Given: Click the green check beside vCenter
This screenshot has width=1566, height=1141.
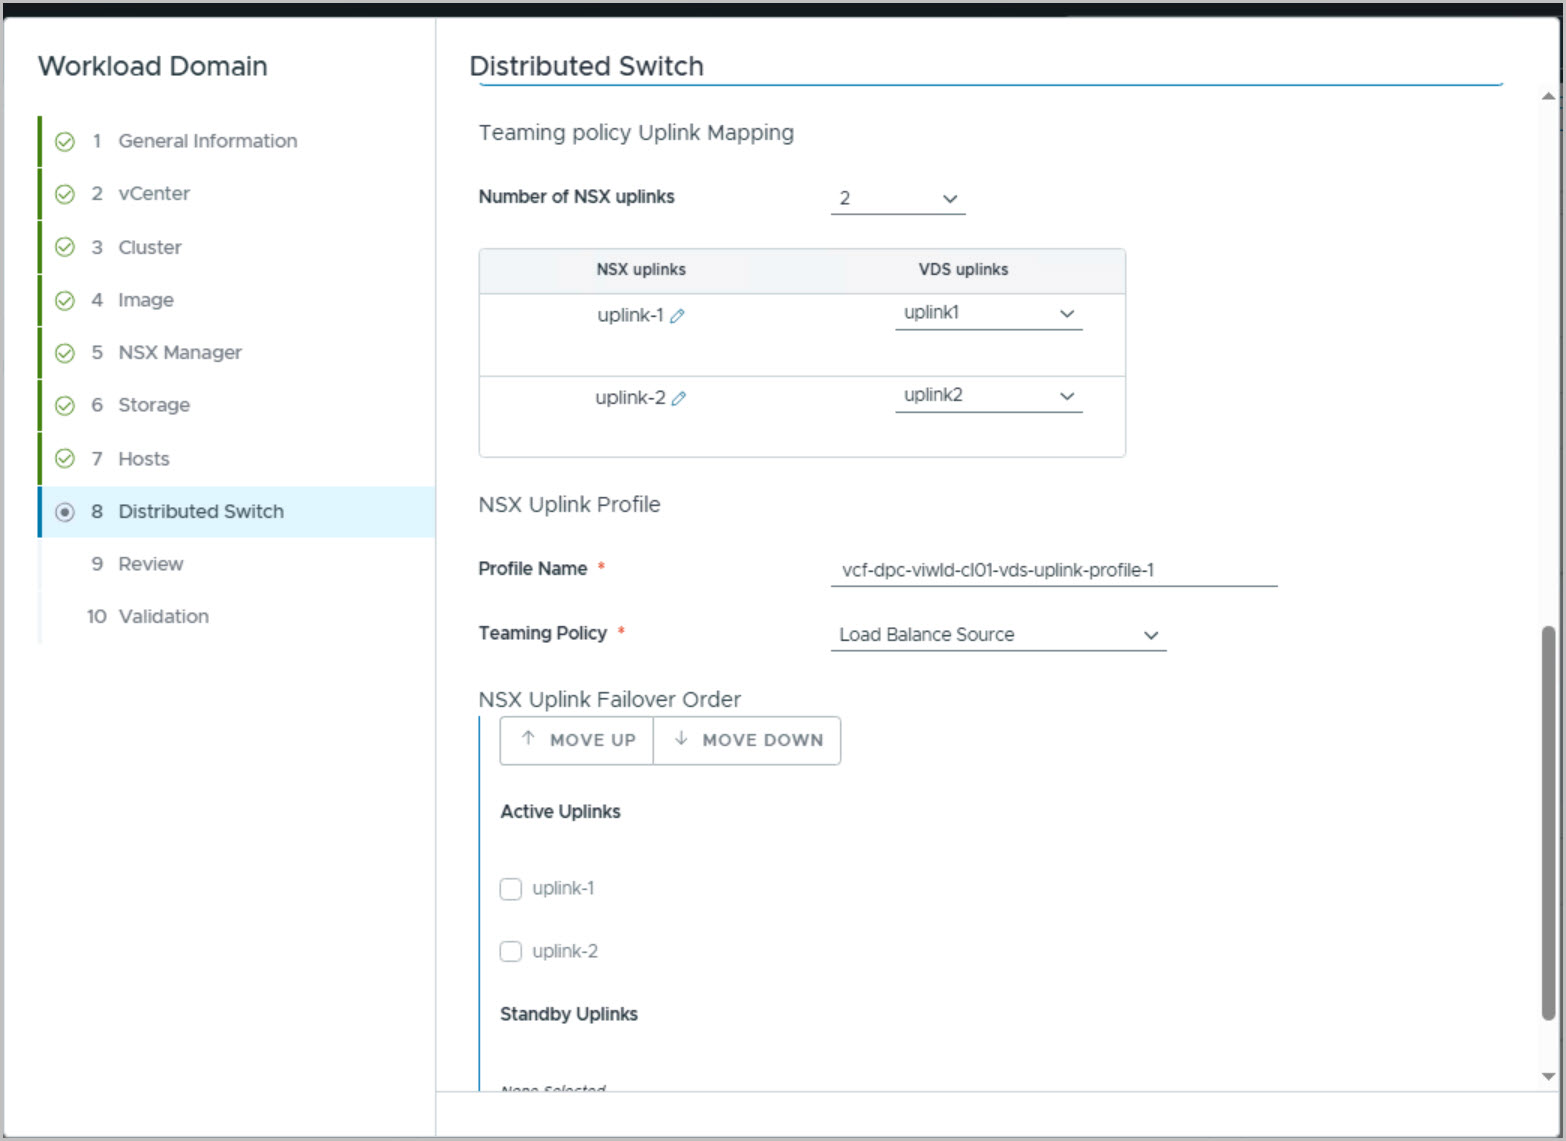Looking at the screenshot, I should [x=65, y=194].
